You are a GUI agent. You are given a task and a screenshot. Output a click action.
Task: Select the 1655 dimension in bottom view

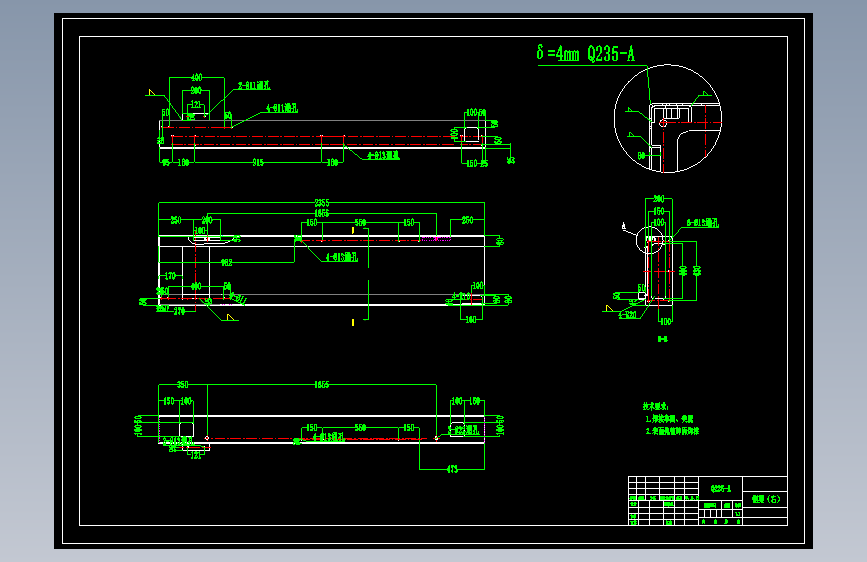click(321, 384)
